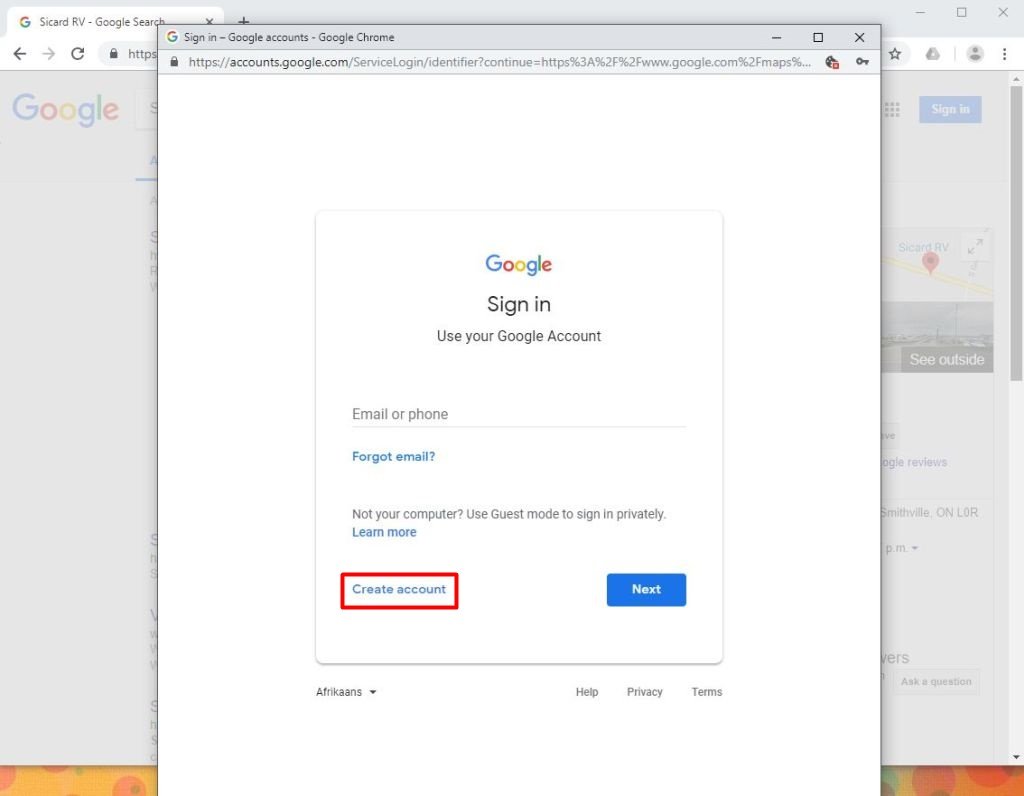Click the blocked cookies icon in popup address bar
Image resolution: width=1024 pixels, height=796 pixels.
[832, 62]
